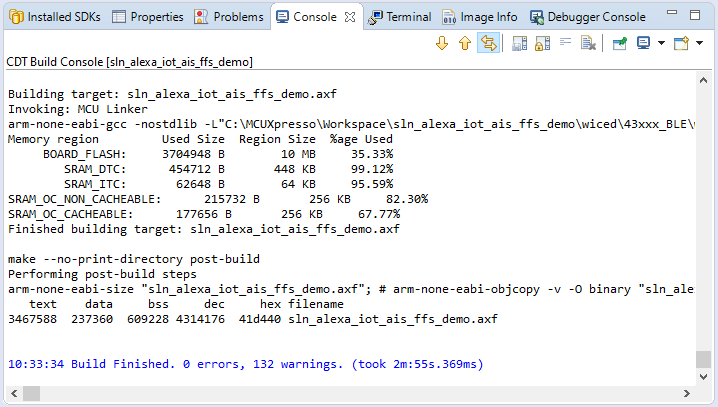Image resolution: width=718 pixels, height=407 pixels.
Task: Open the Image Info tab
Action: [x=479, y=17]
